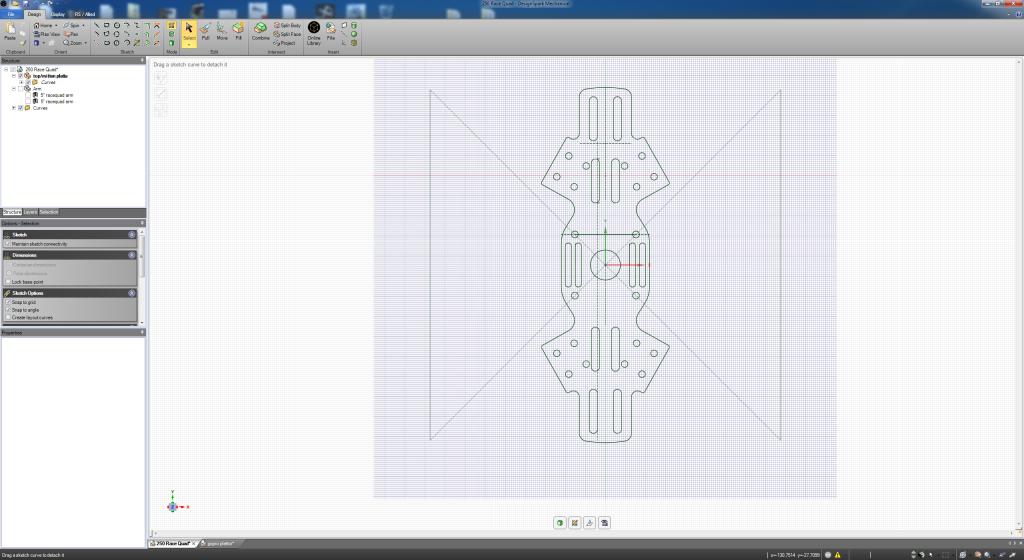1024x560 pixels.
Task: Open the File menu button
Action: tap(11, 14)
